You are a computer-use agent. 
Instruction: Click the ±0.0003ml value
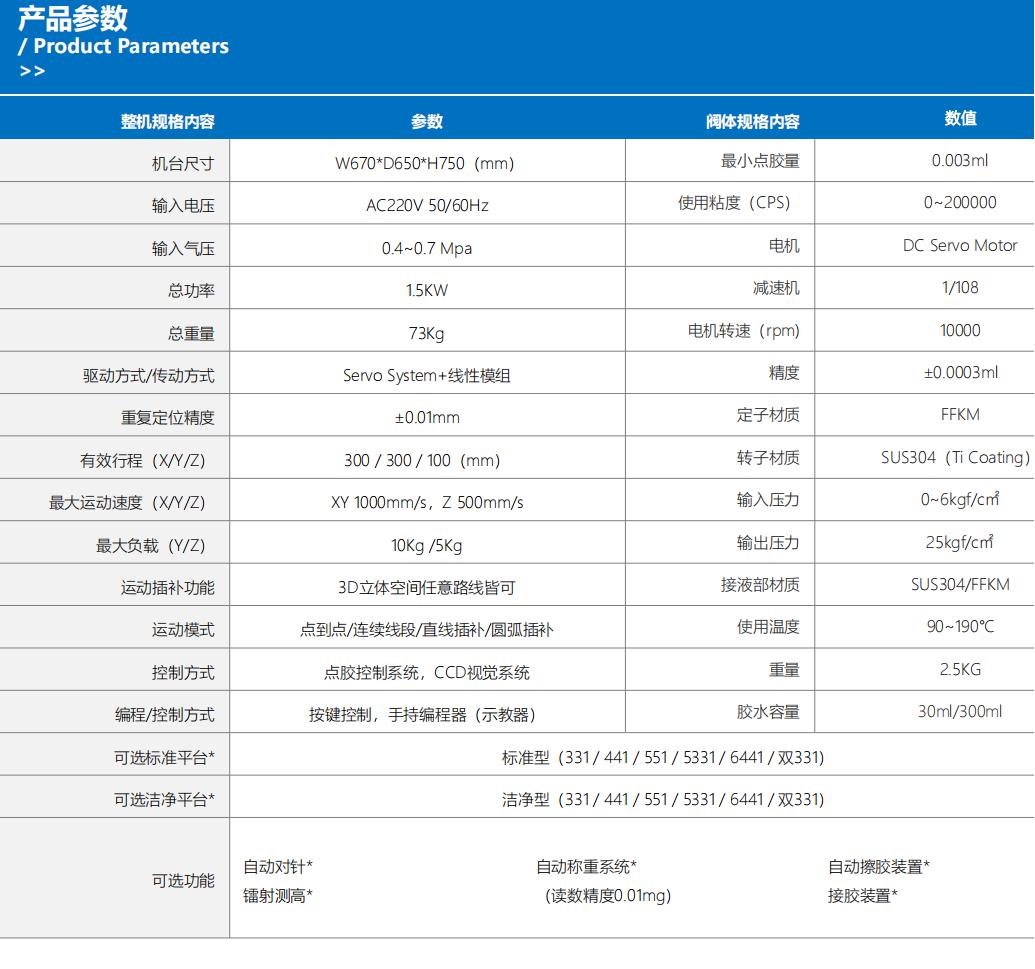[960, 372]
